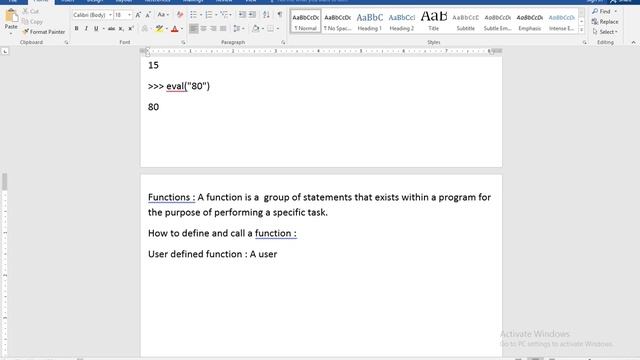
Task: Click the text 'eval("80")' in document
Action: click(188, 86)
